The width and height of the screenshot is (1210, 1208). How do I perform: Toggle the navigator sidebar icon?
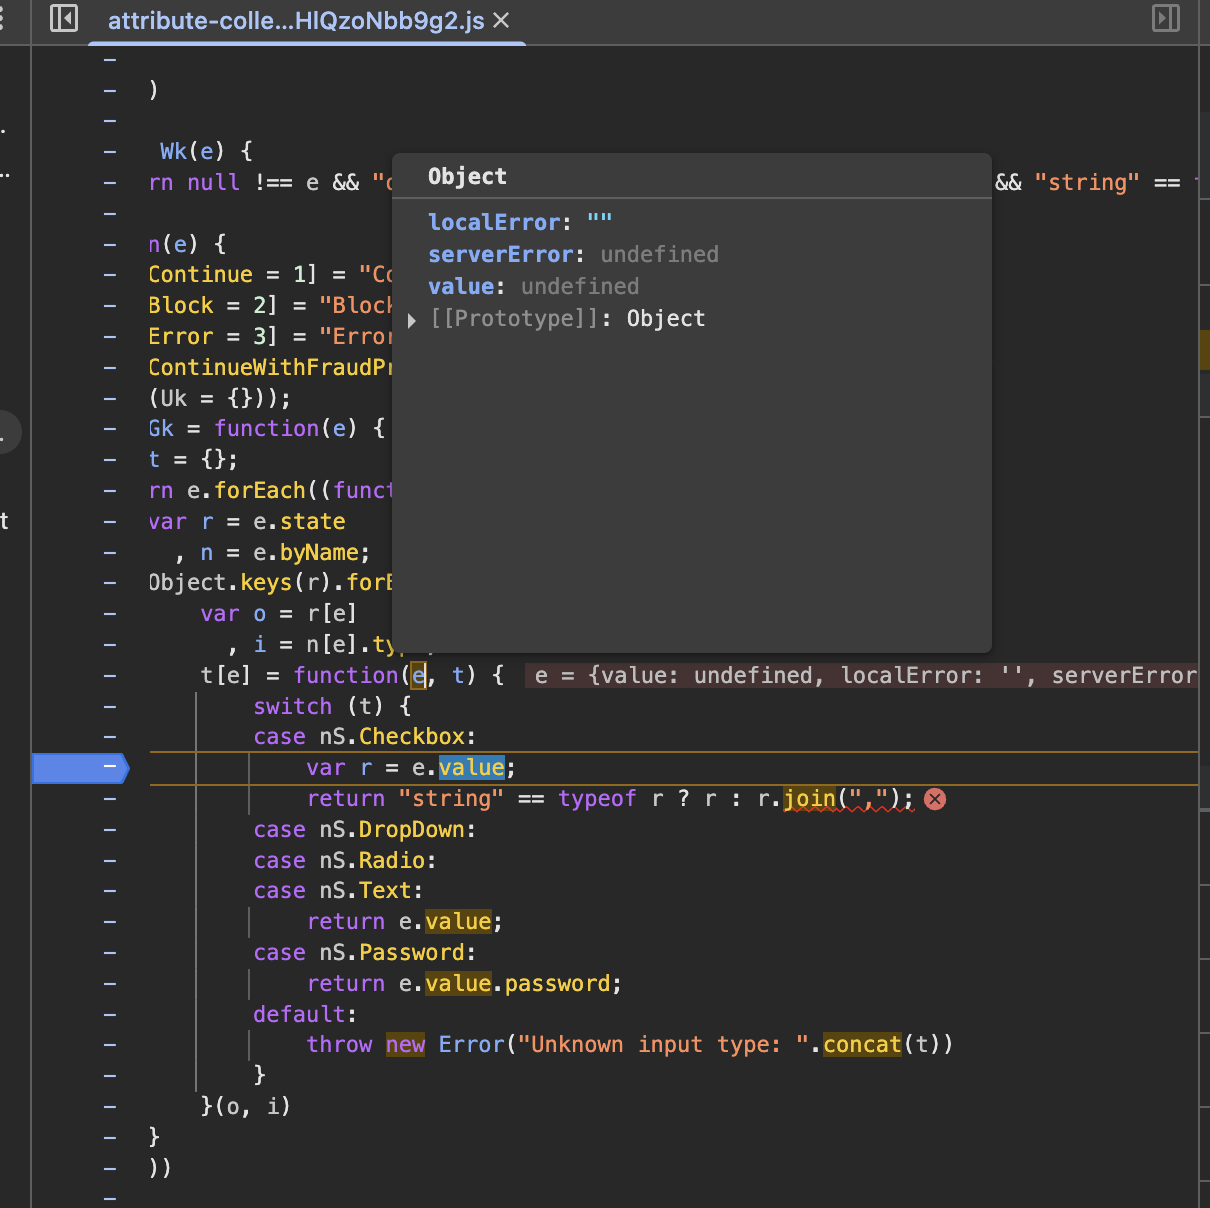pos(64,18)
